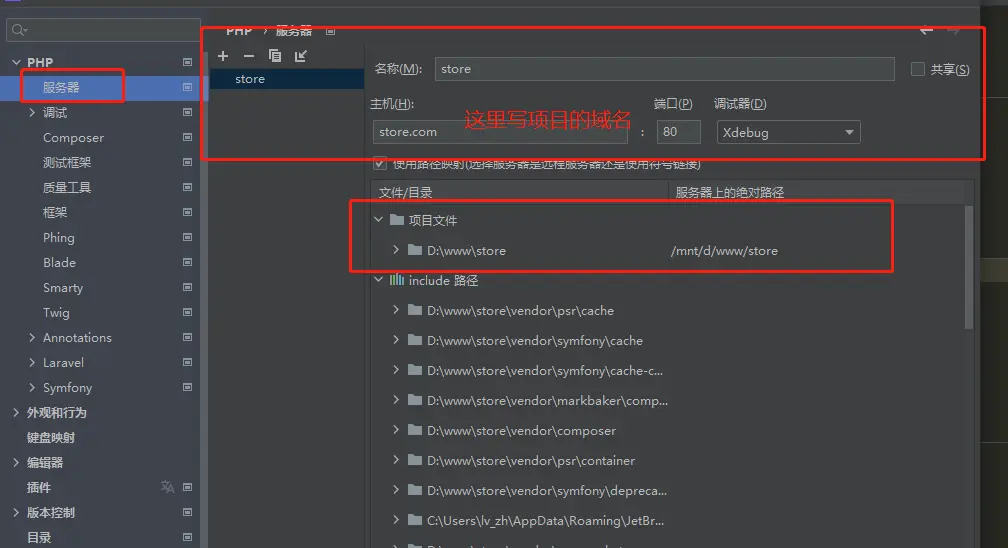1008x548 pixels.
Task: Click project-level icon beside 调试 row
Action: pyautogui.click(x=187, y=112)
